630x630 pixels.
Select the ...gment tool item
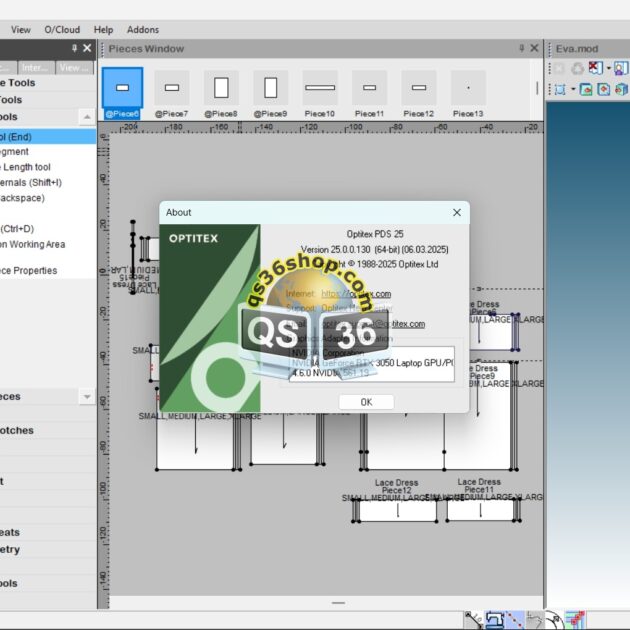pyautogui.click(x=48, y=152)
